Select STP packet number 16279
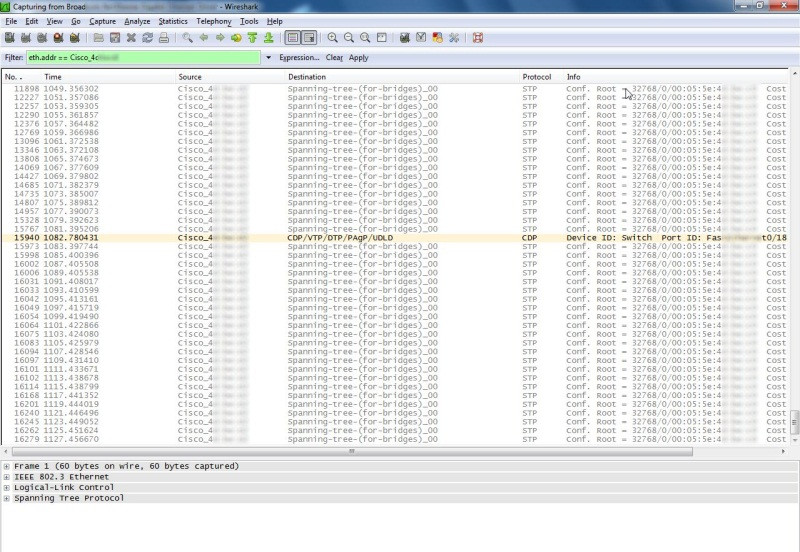Viewport: 800px width, 552px height. pyautogui.click(x=395, y=439)
